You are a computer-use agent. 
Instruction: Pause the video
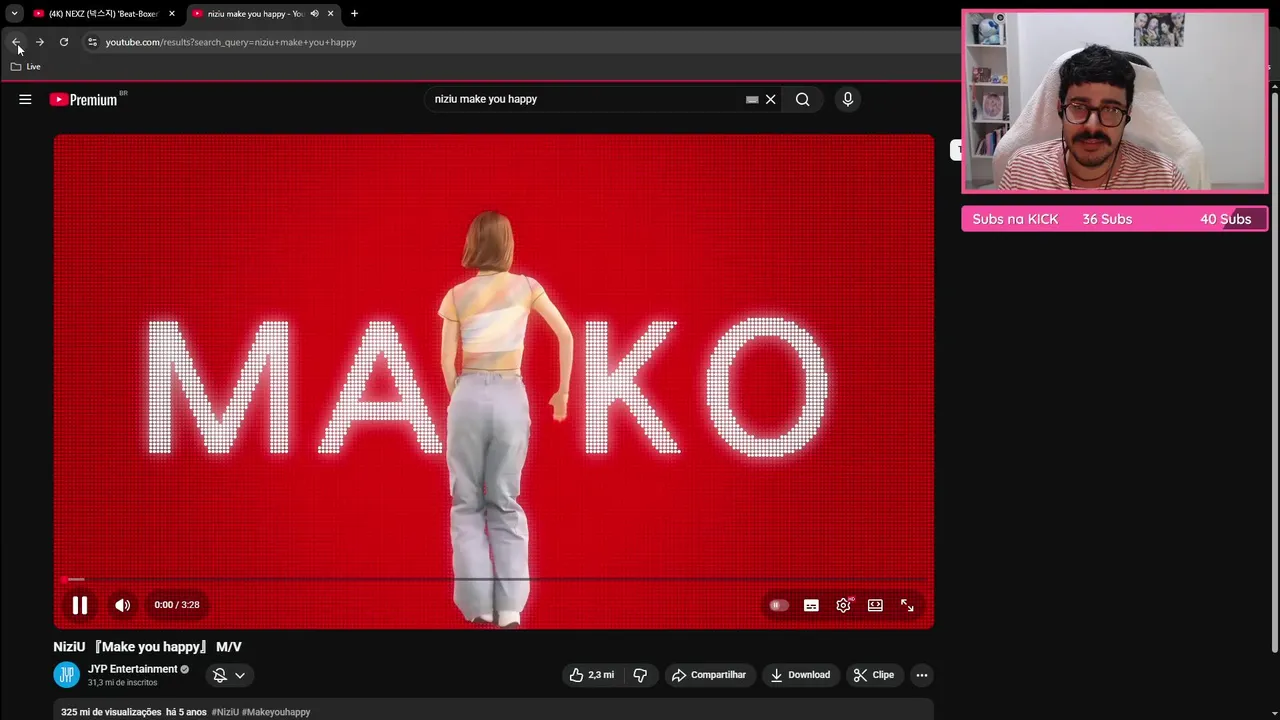click(x=80, y=605)
